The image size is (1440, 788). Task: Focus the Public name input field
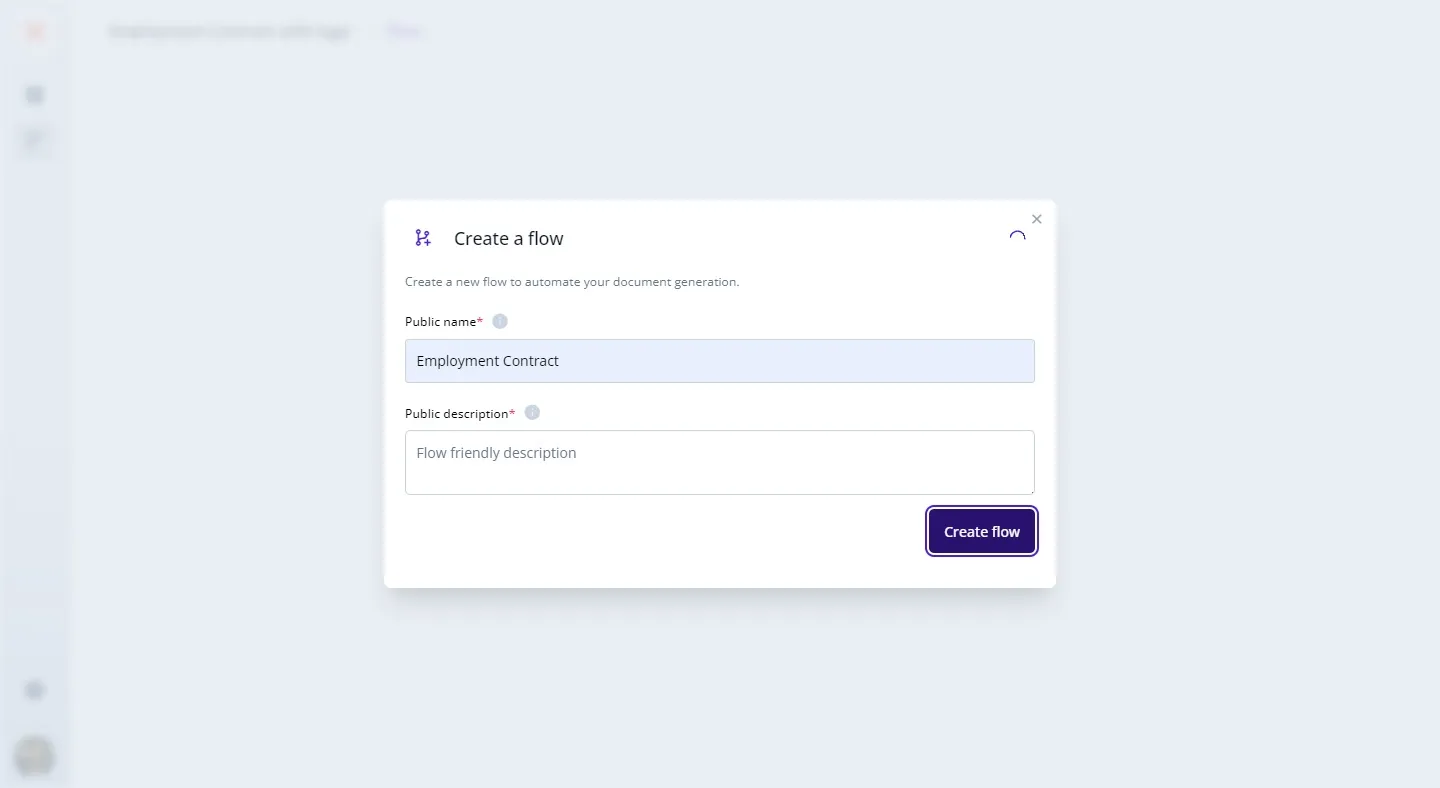tap(719, 361)
